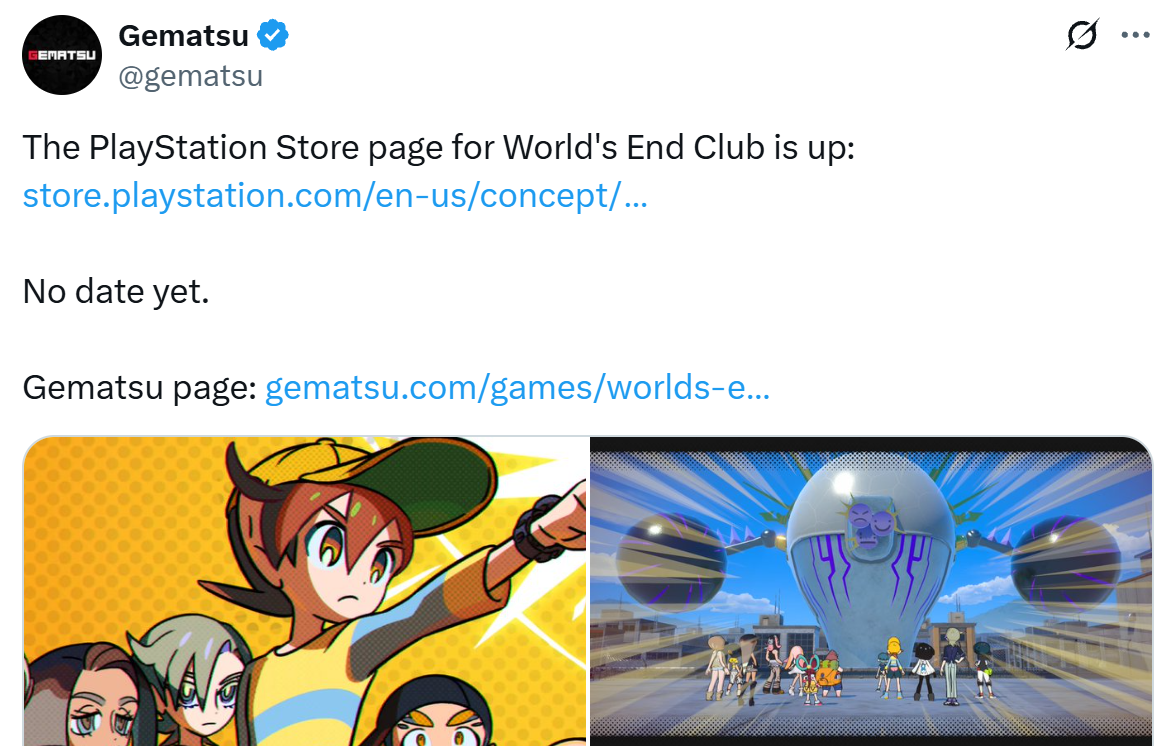
Task: Click the "No date yet." text
Action: (116, 291)
